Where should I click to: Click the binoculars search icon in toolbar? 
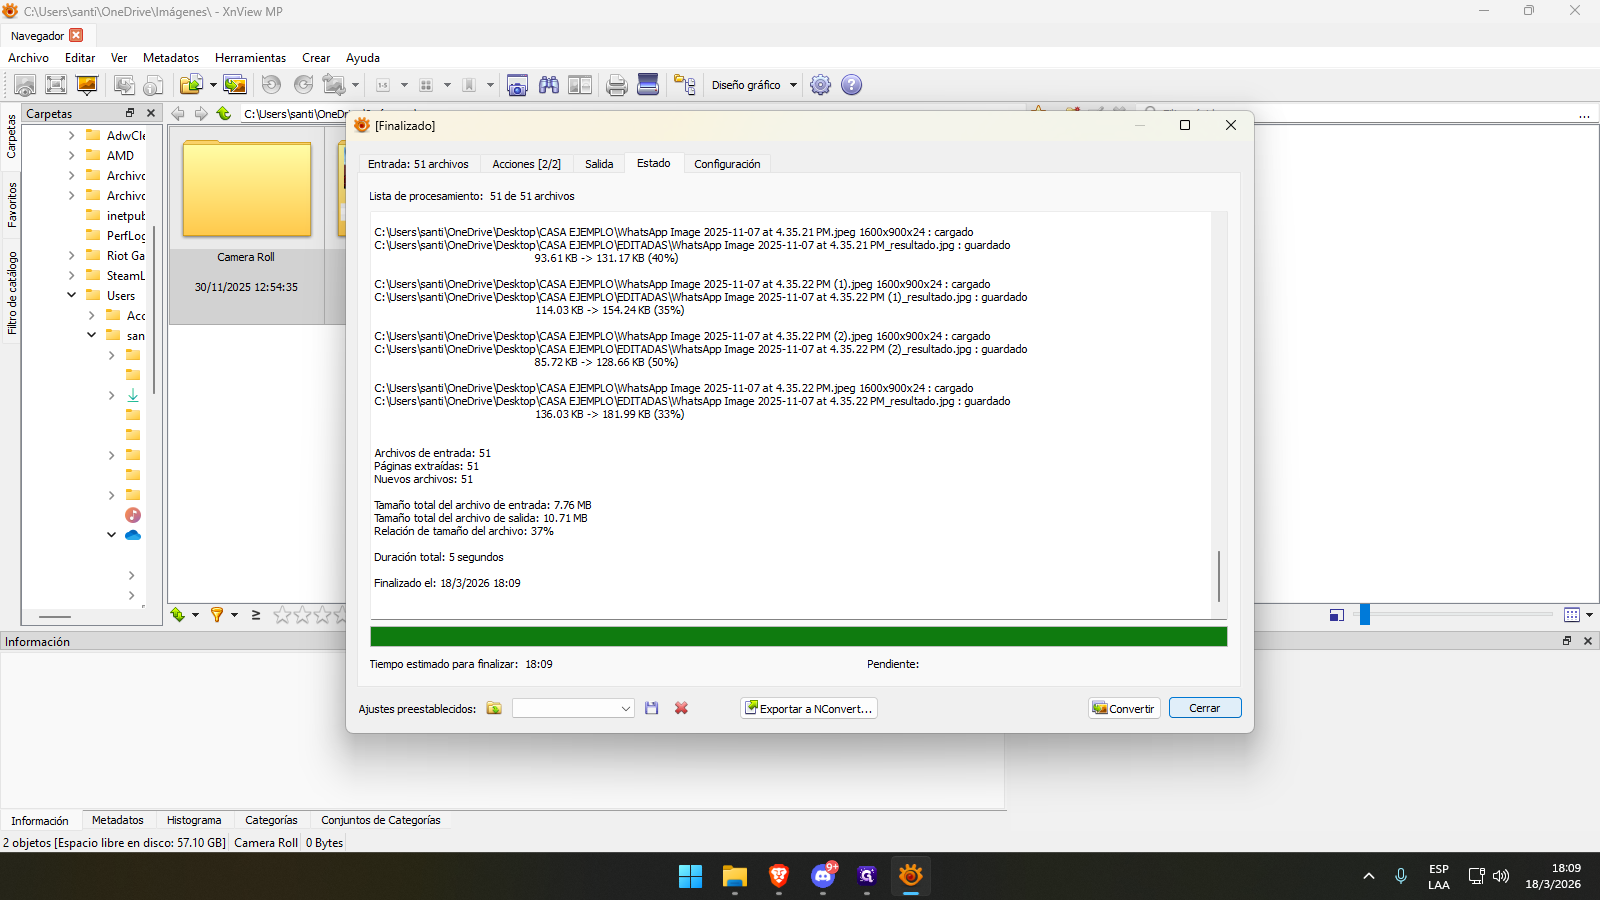point(549,85)
